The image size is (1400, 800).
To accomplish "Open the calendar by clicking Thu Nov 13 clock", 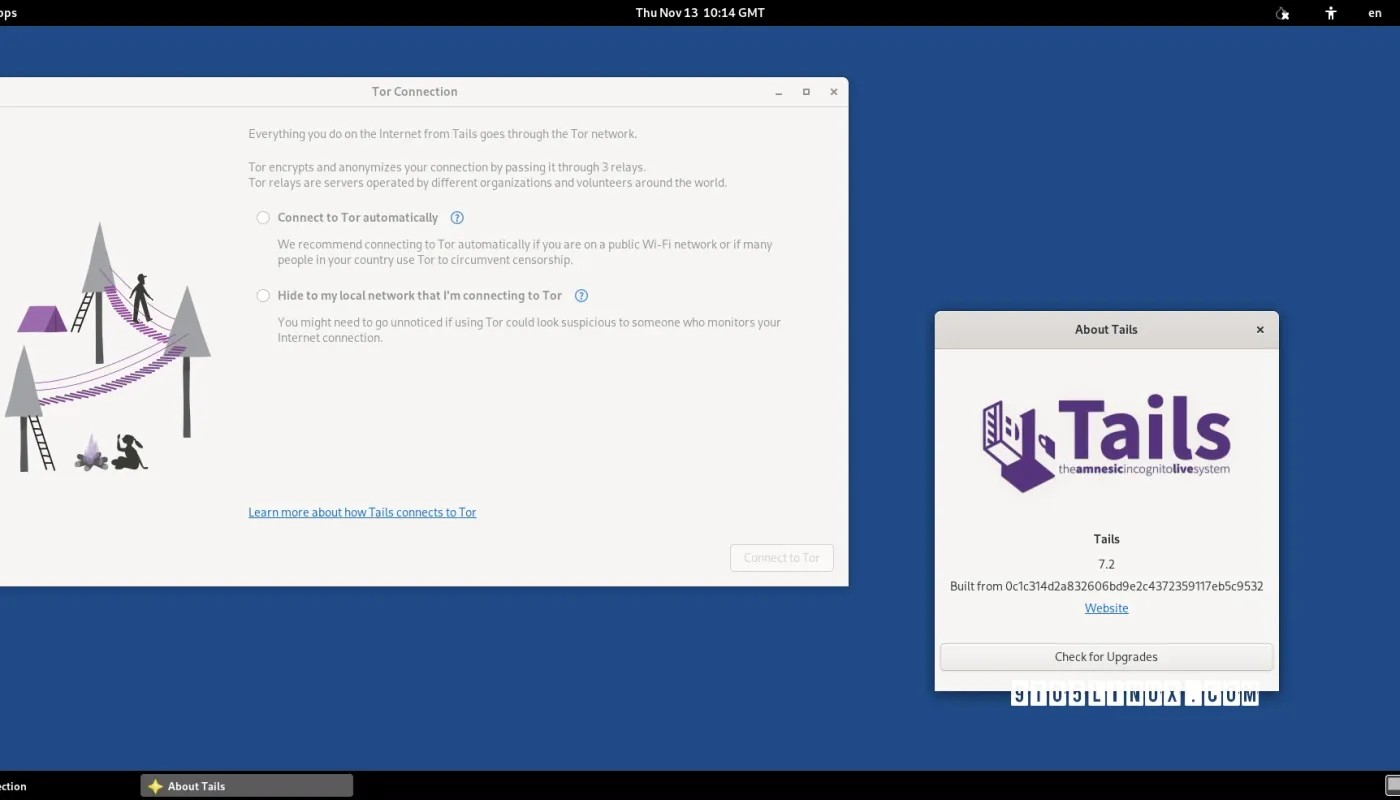I will click(700, 13).
